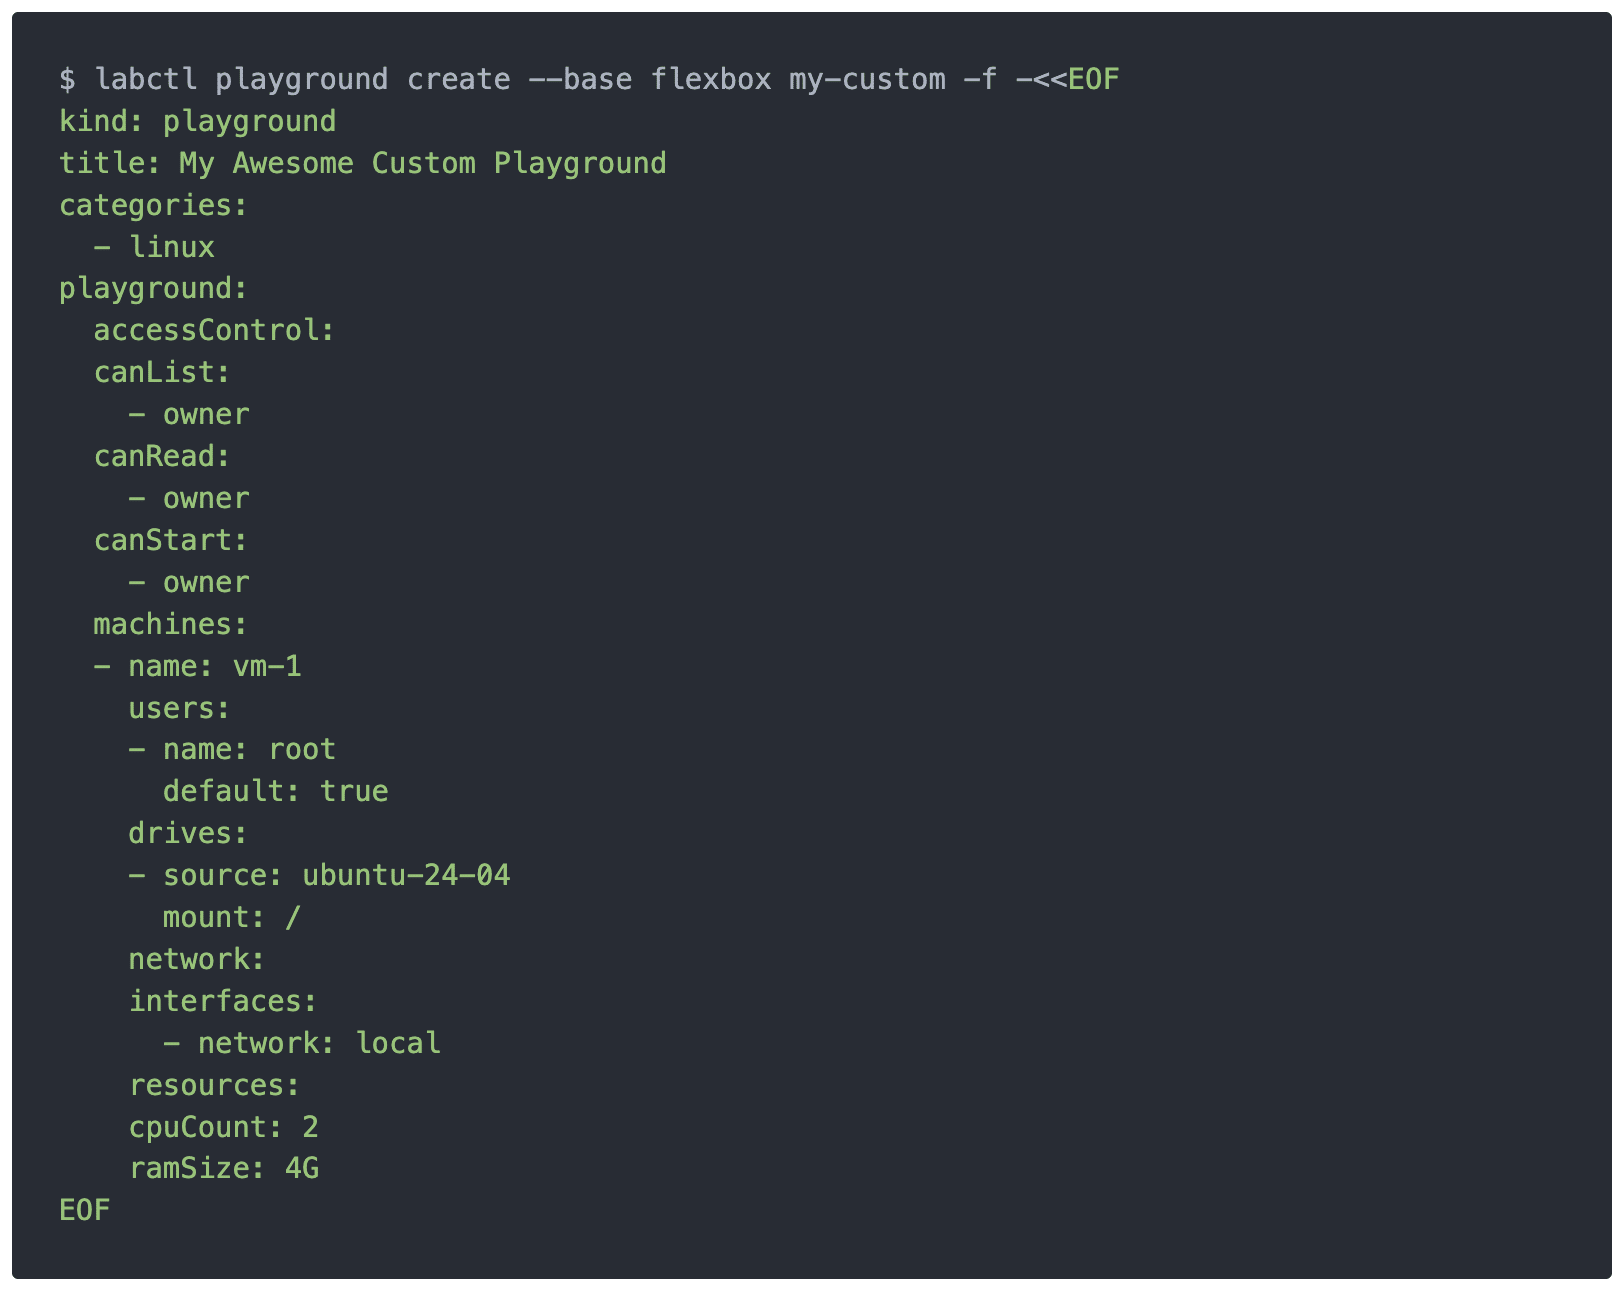This screenshot has width=1624, height=1290.
Task: Click the ubuntu-24-04 source value
Action: [406, 875]
